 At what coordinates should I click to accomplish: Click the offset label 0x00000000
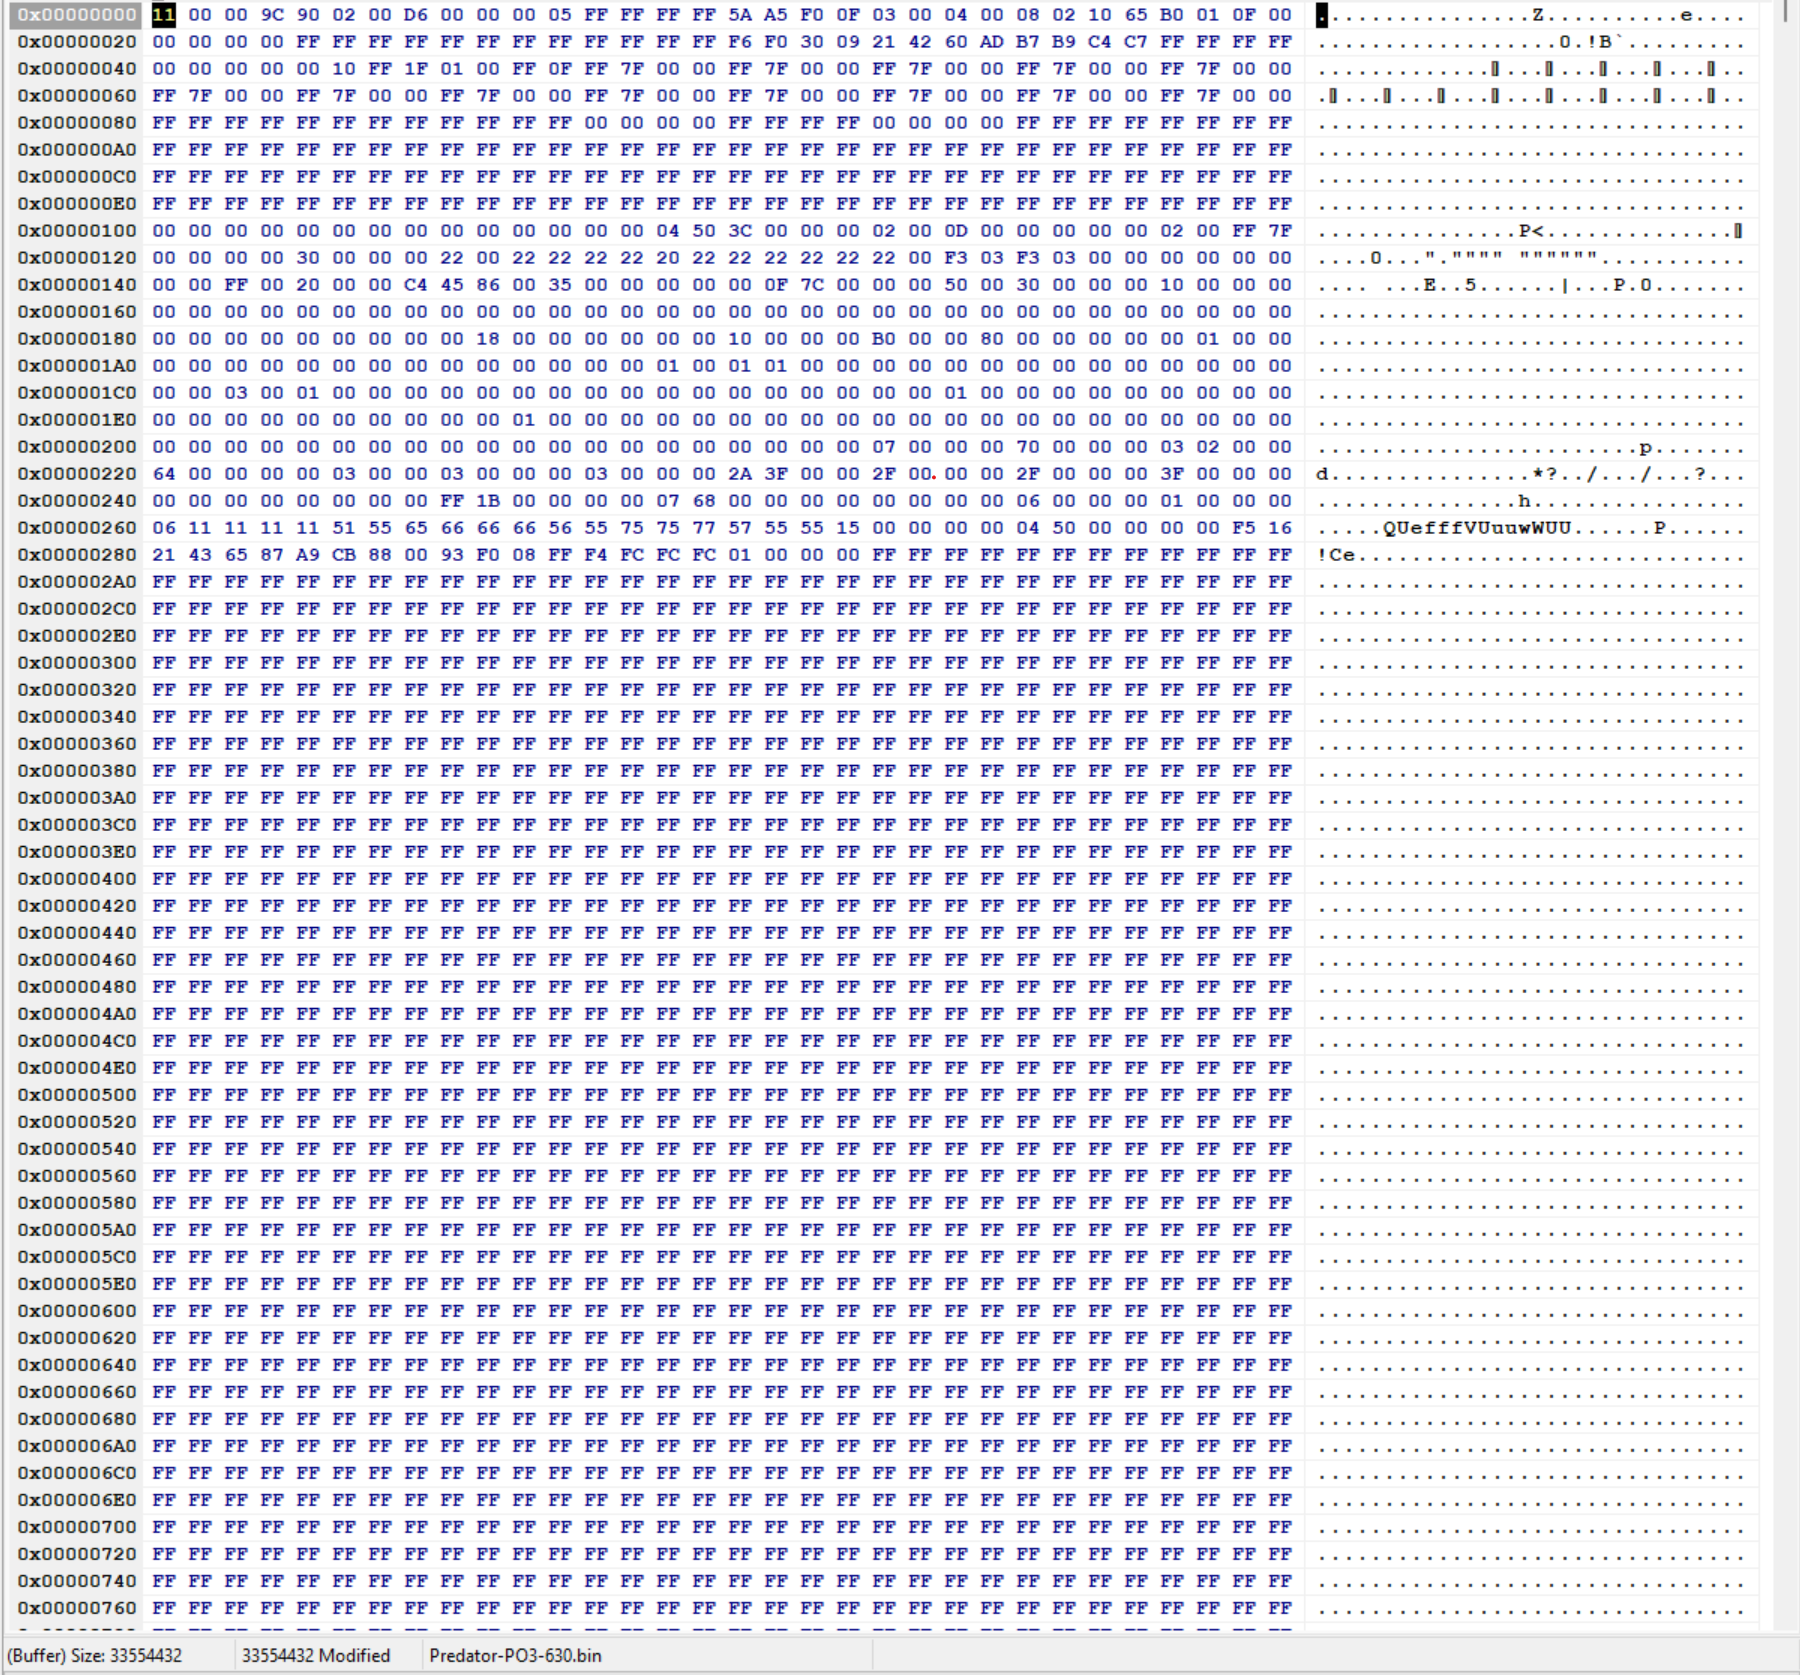click(x=77, y=15)
